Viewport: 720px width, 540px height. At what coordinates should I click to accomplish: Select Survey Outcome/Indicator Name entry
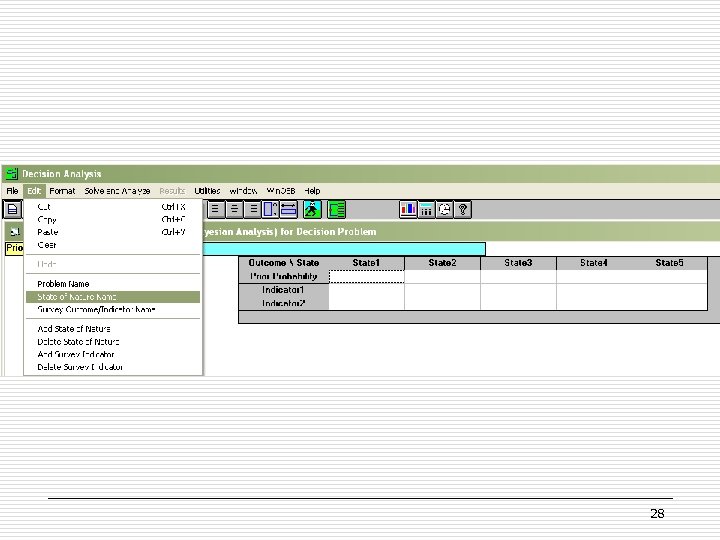pyautogui.click(x=113, y=309)
